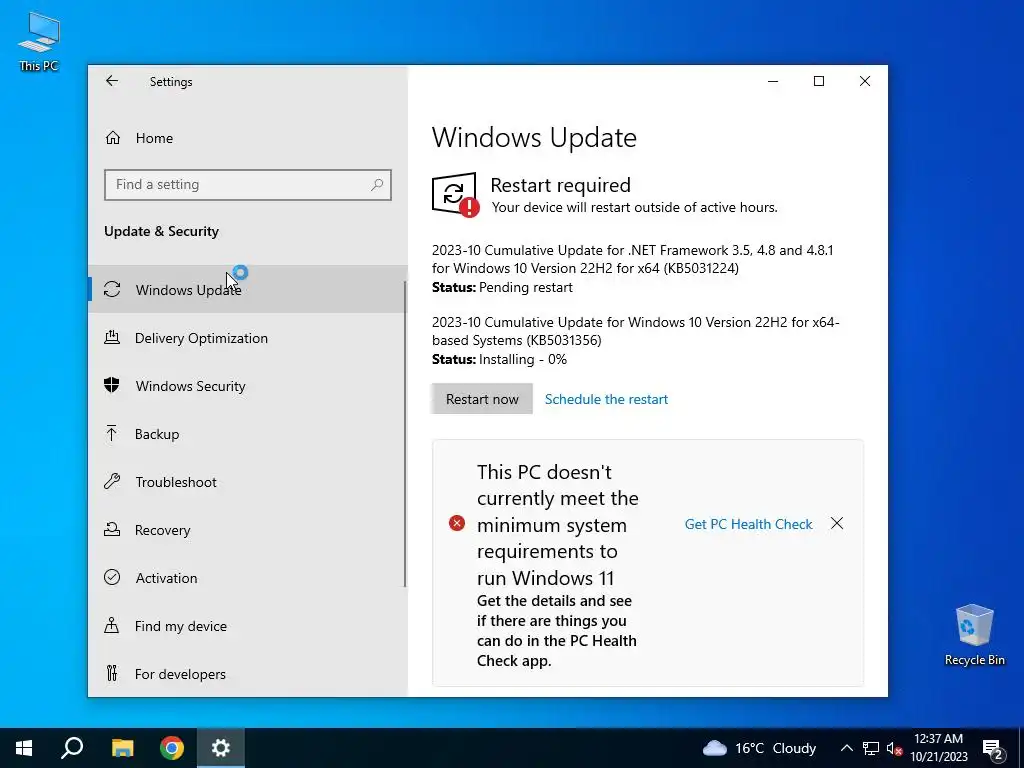Image resolution: width=1024 pixels, height=768 pixels.
Task: Click the Status: Installing - 0% text
Action: click(x=500, y=359)
